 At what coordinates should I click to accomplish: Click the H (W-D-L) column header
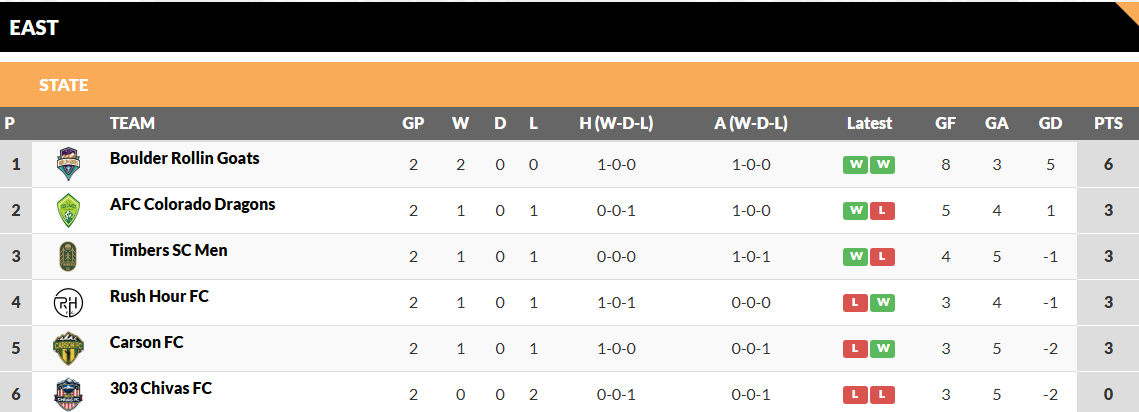tap(616, 124)
